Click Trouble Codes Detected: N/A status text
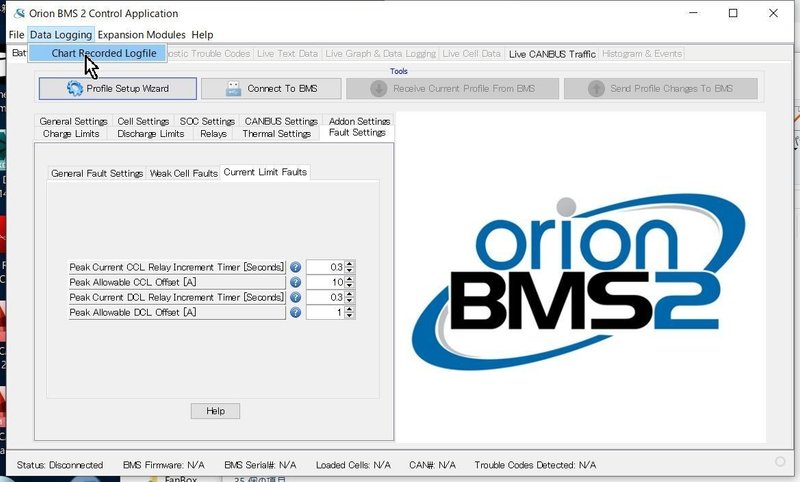The width and height of the screenshot is (800, 482). (x=535, y=465)
